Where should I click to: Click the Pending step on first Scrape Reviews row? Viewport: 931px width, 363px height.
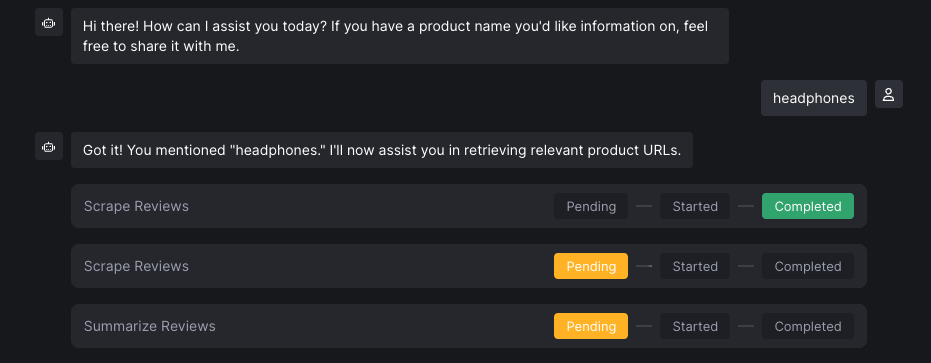(x=591, y=206)
